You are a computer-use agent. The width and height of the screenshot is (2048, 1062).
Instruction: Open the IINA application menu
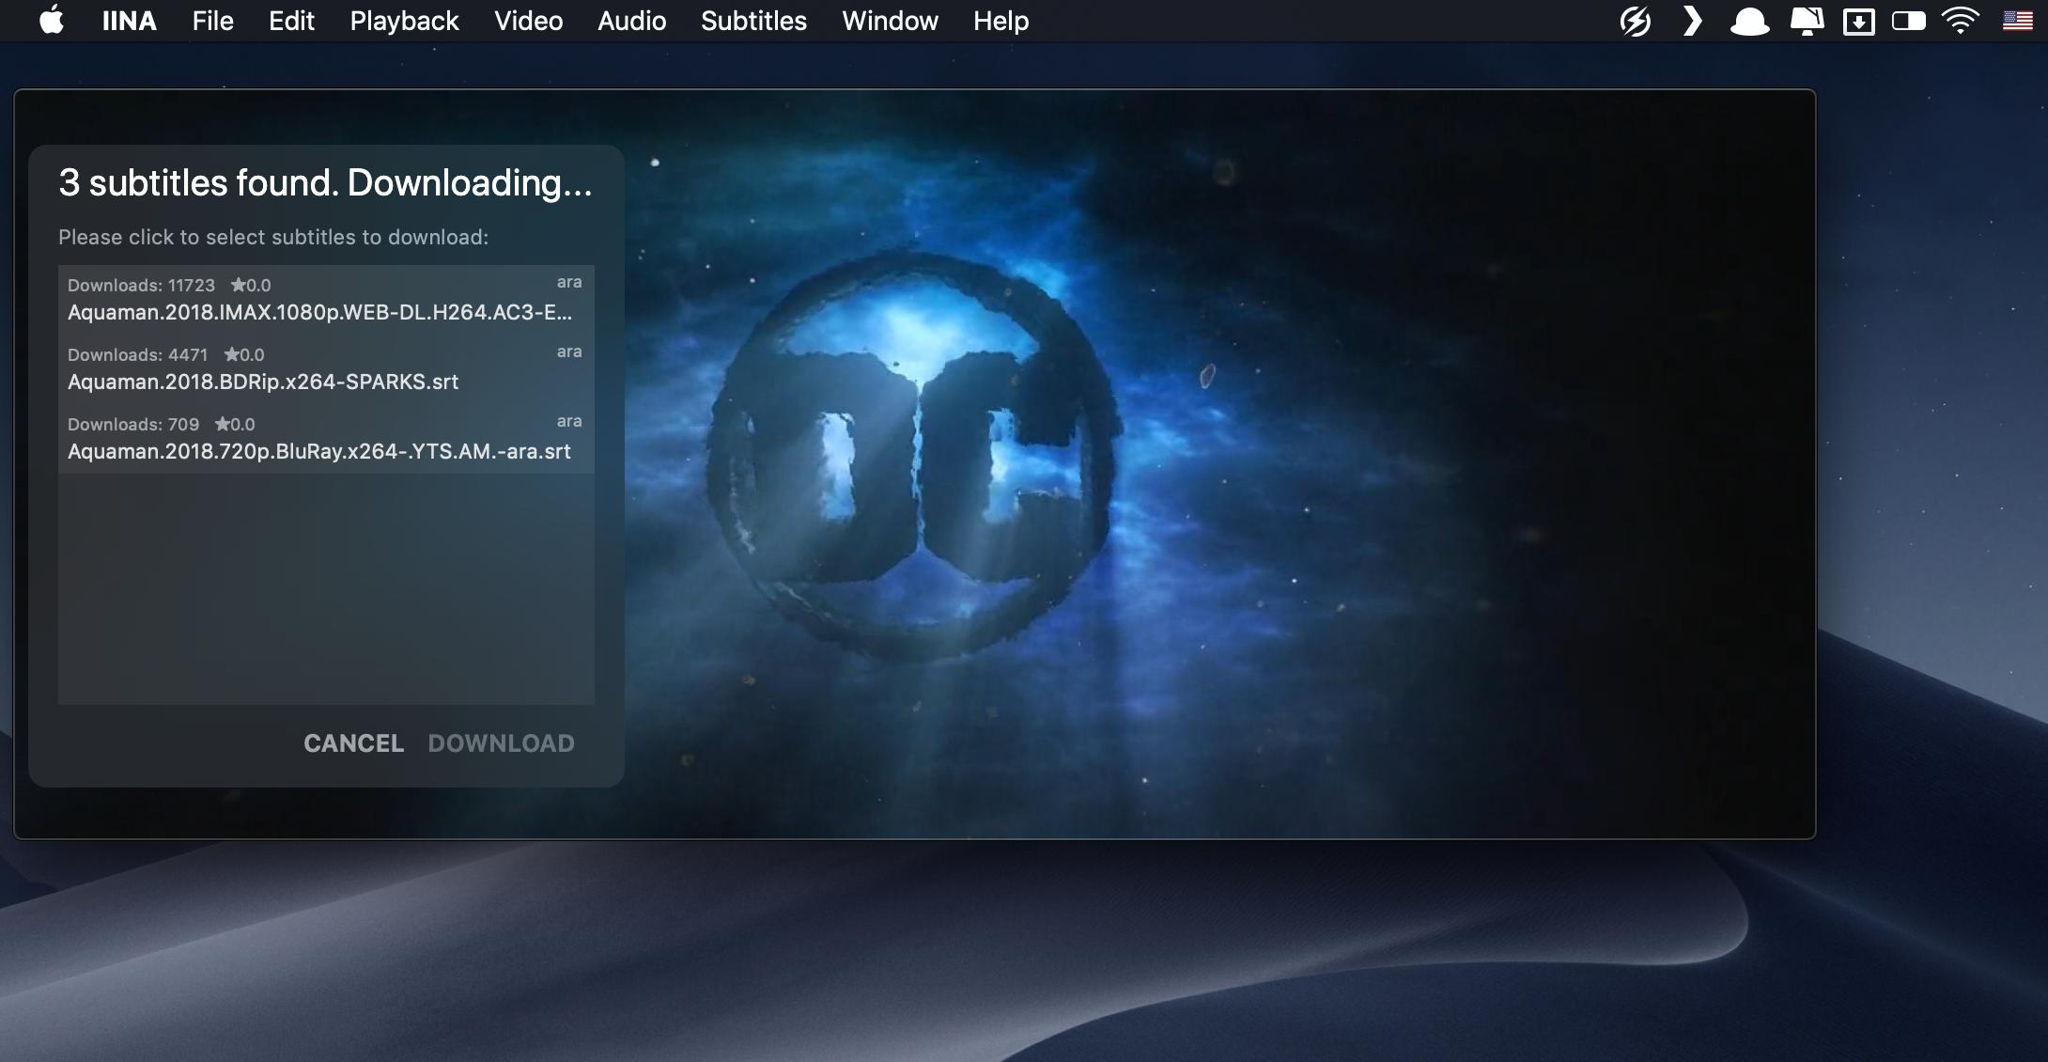pyautogui.click(x=129, y=21)
